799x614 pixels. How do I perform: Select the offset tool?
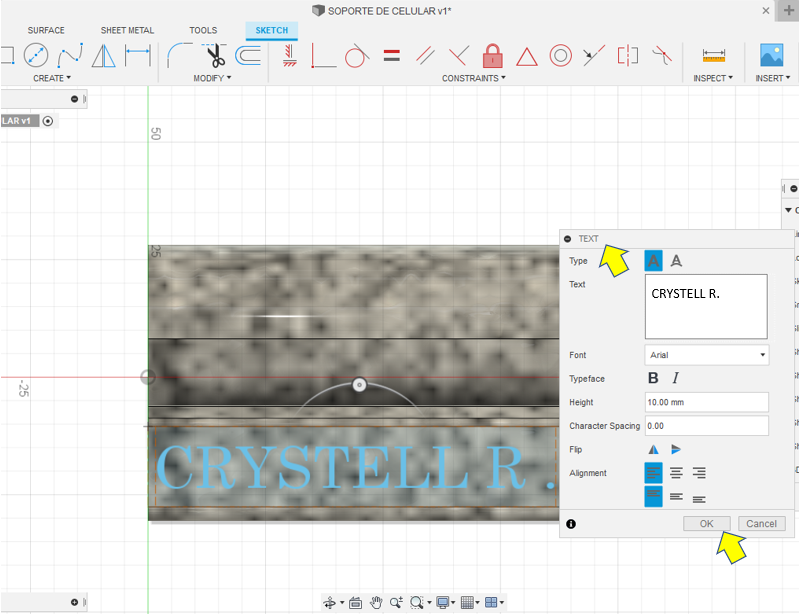[x=248, y=56]
